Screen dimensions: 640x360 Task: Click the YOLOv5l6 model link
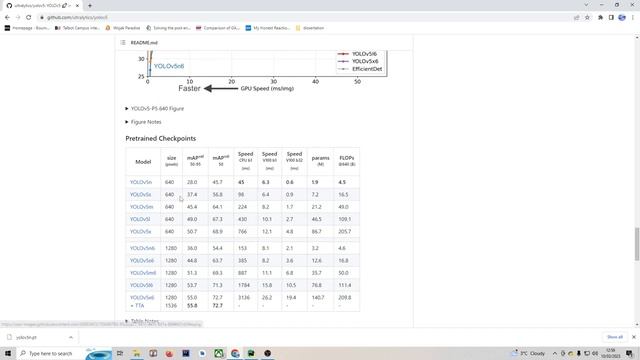click(x=142, y=285)
